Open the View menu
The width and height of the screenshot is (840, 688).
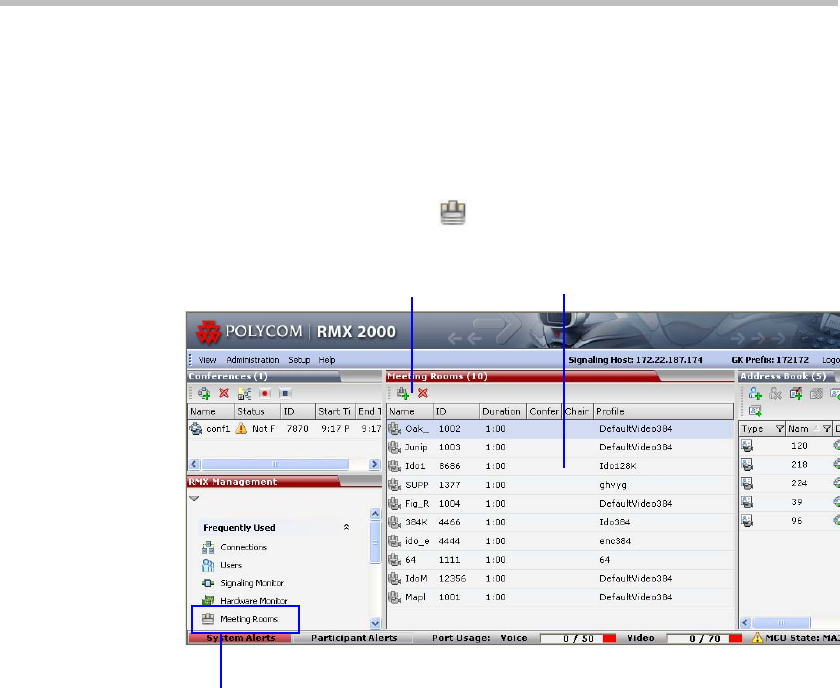[x=207, y=360]
